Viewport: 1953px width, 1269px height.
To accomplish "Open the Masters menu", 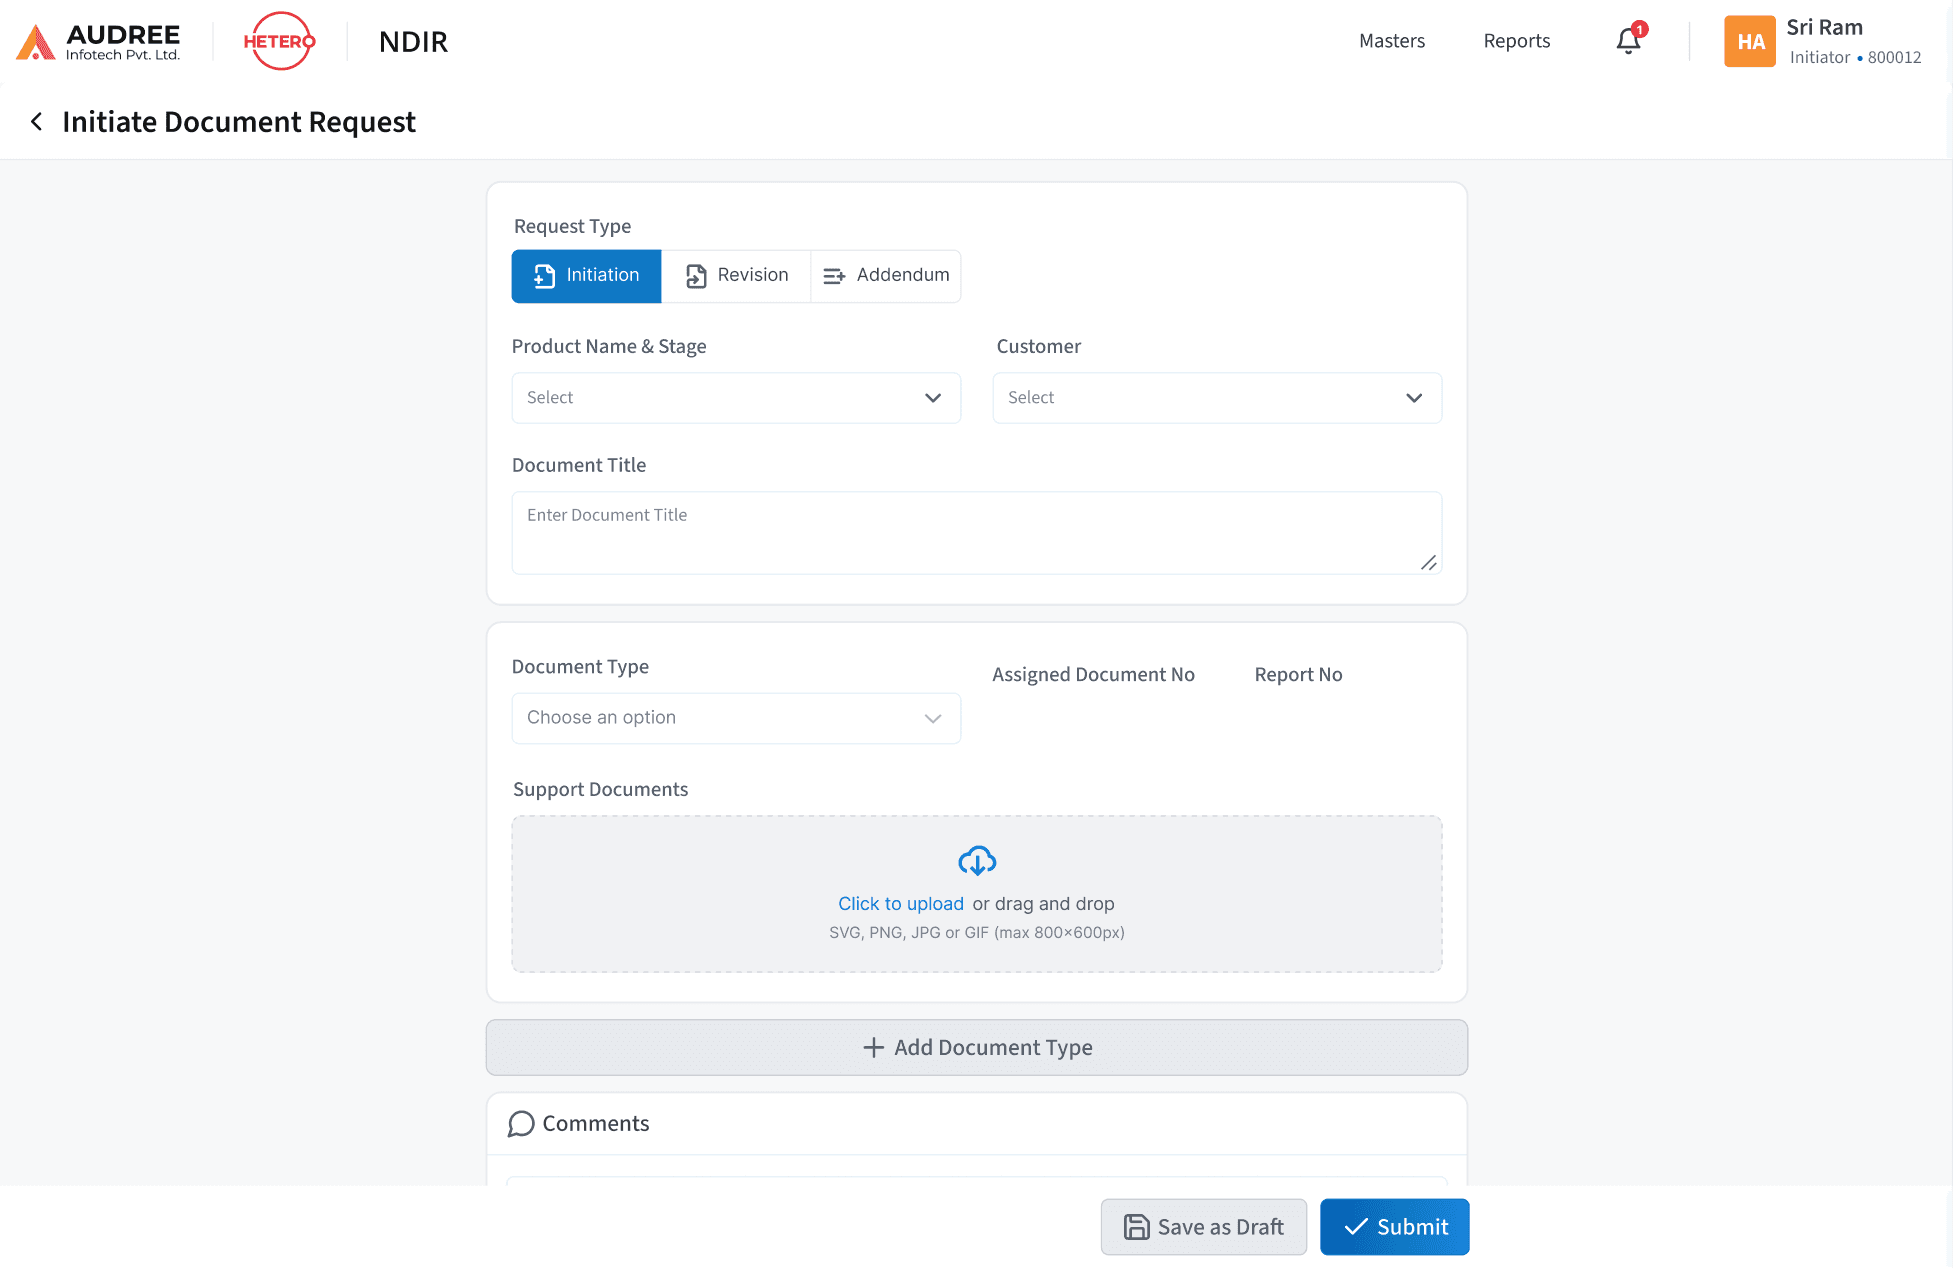I will click(1392, 41).
